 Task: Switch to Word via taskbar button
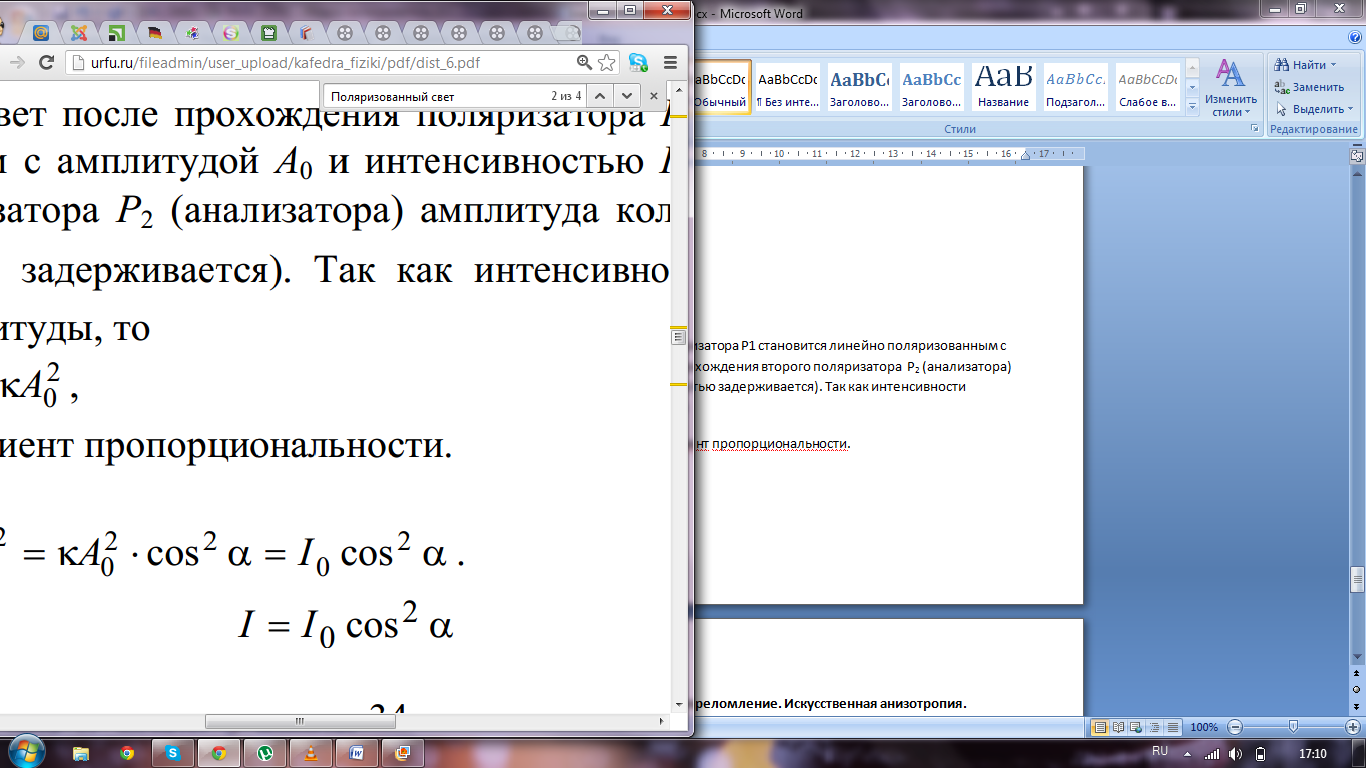tap(357, 752)
